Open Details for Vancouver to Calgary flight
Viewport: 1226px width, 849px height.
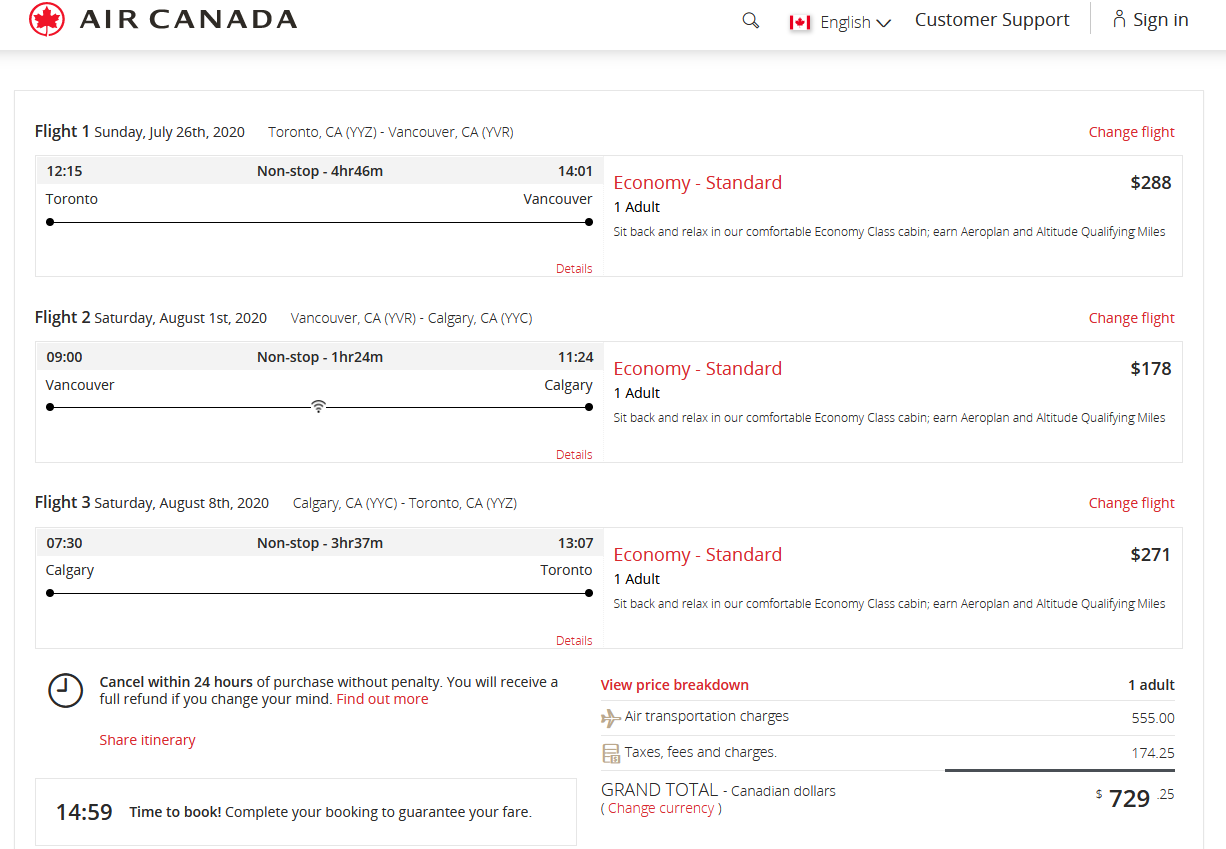tap(574, 454)
